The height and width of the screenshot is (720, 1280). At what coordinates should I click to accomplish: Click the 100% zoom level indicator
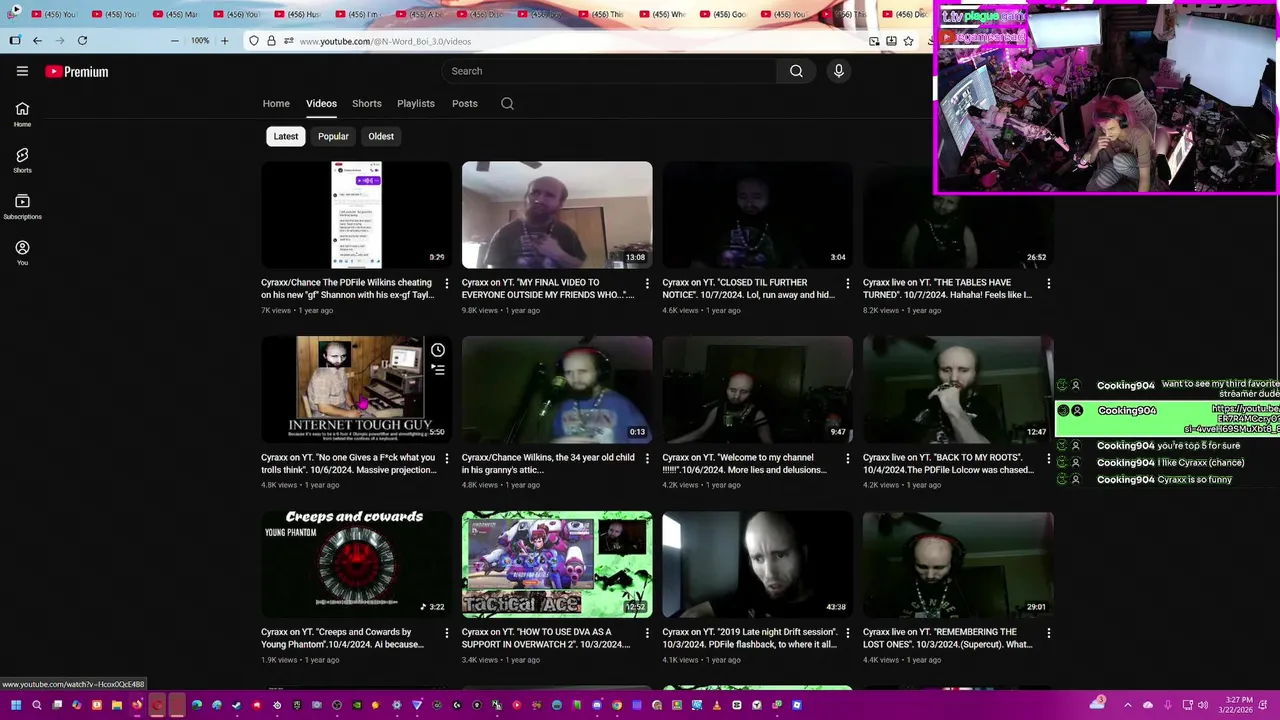click(x=200, y=41)
